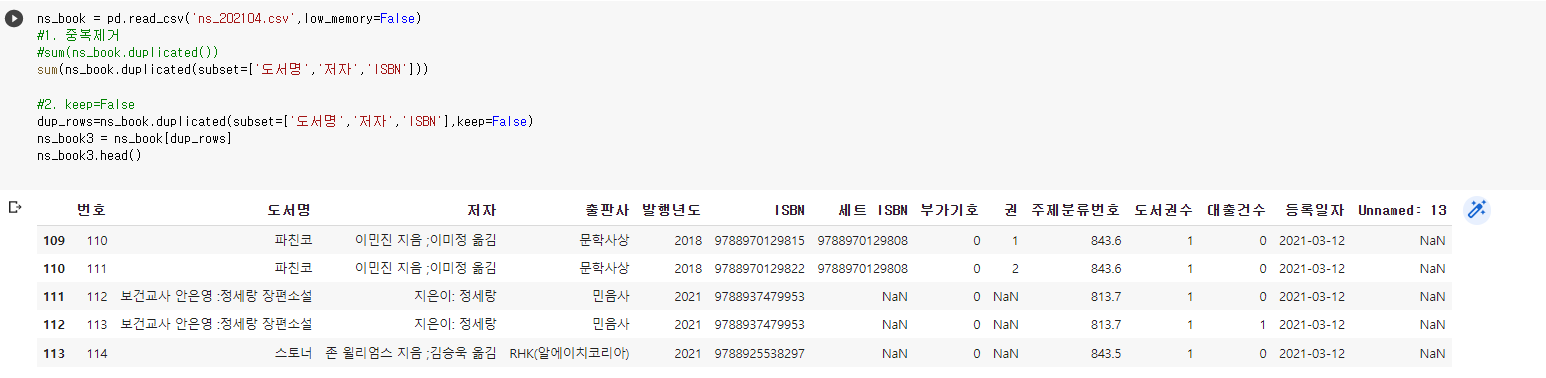The image size is (1546, 378).
Task: Click the 권 value 2 in row 110
Action: coord(1015,268)
